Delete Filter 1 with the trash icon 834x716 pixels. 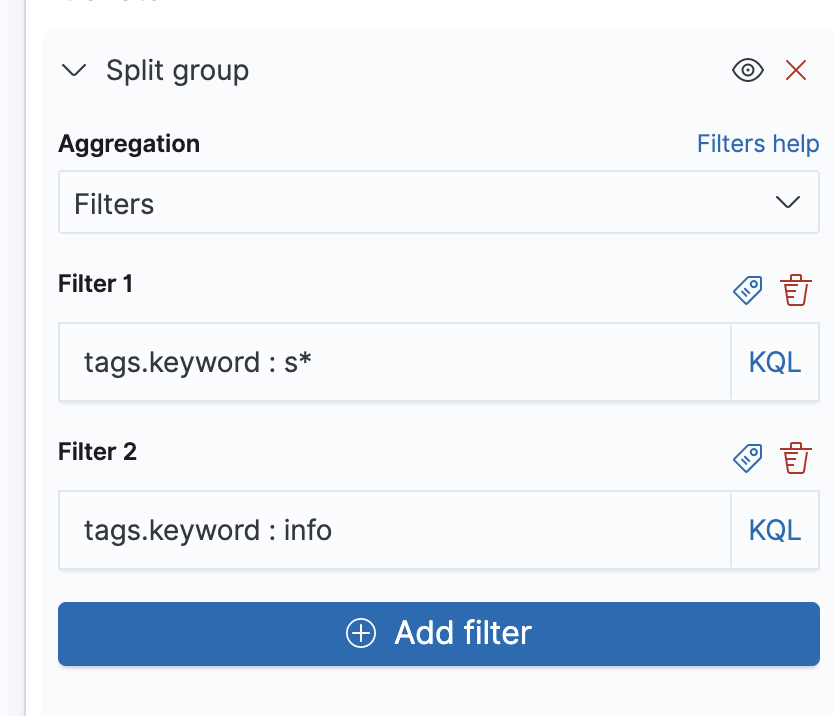(796, 290)
